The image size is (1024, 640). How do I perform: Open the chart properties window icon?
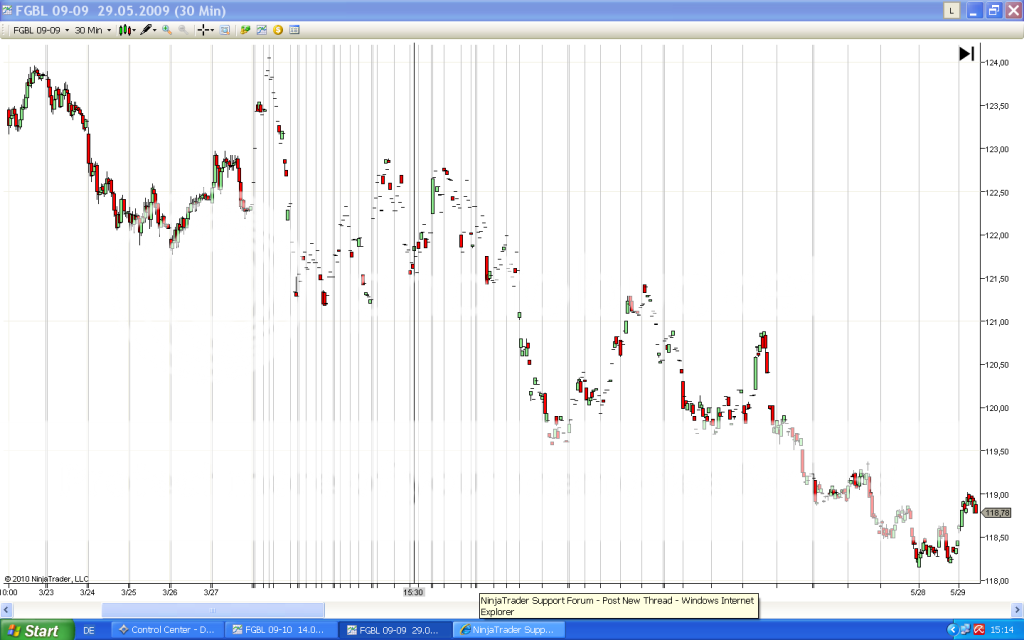tap(293, 30)
